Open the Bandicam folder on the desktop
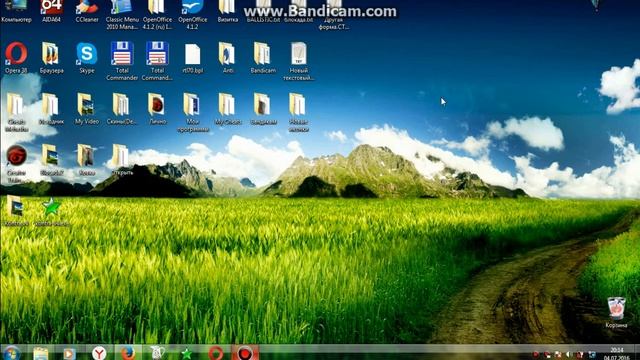The width and height of the screenshot is (640, 360). (263, 58)
